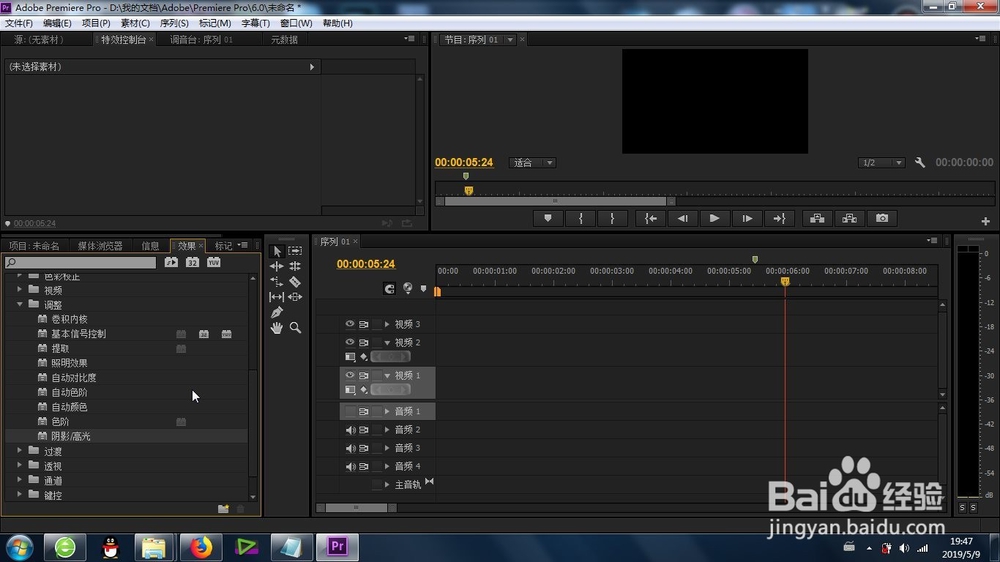Image resolution: width=1000 pixels, height=562 pixels.
Task: Select the Zoom magnifier tool
Action: pyautogui.click(x=295, y=327)
